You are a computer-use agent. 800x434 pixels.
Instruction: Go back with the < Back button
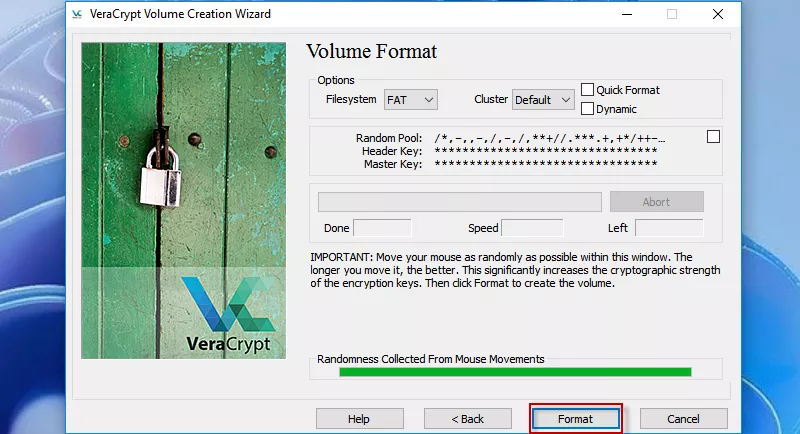[467, 419]
